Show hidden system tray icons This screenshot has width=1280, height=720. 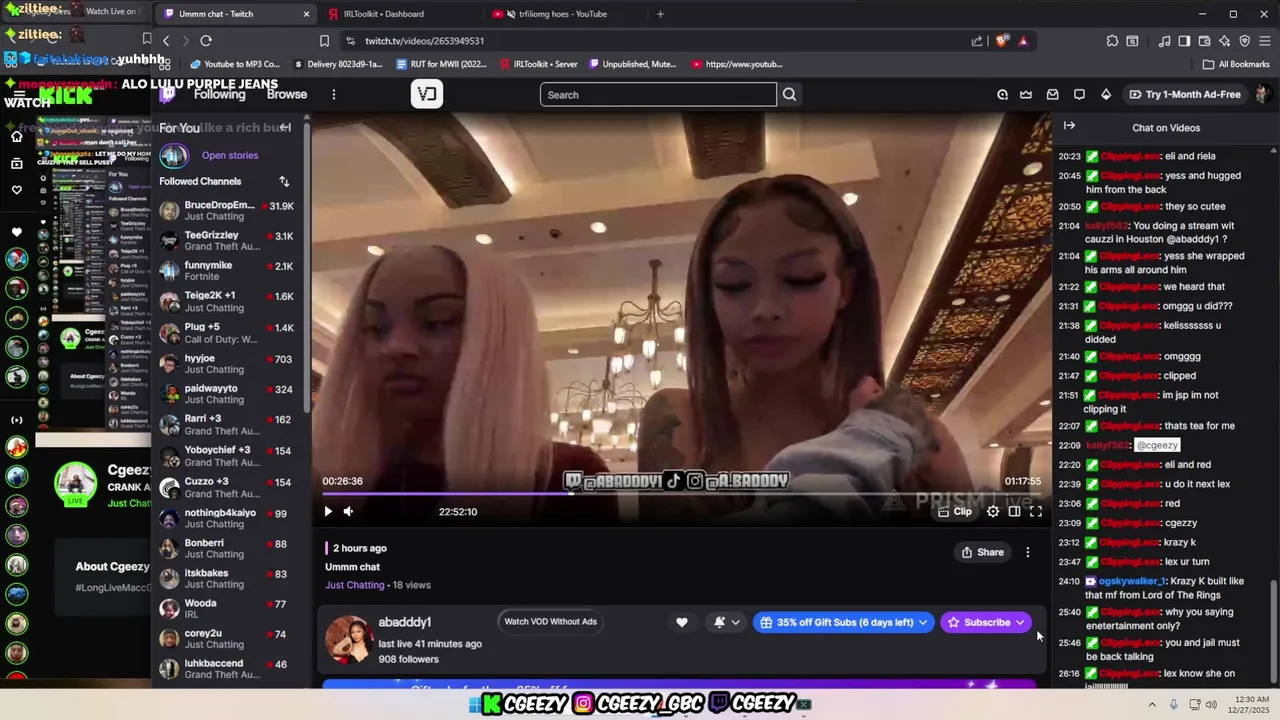[1152, 704]
